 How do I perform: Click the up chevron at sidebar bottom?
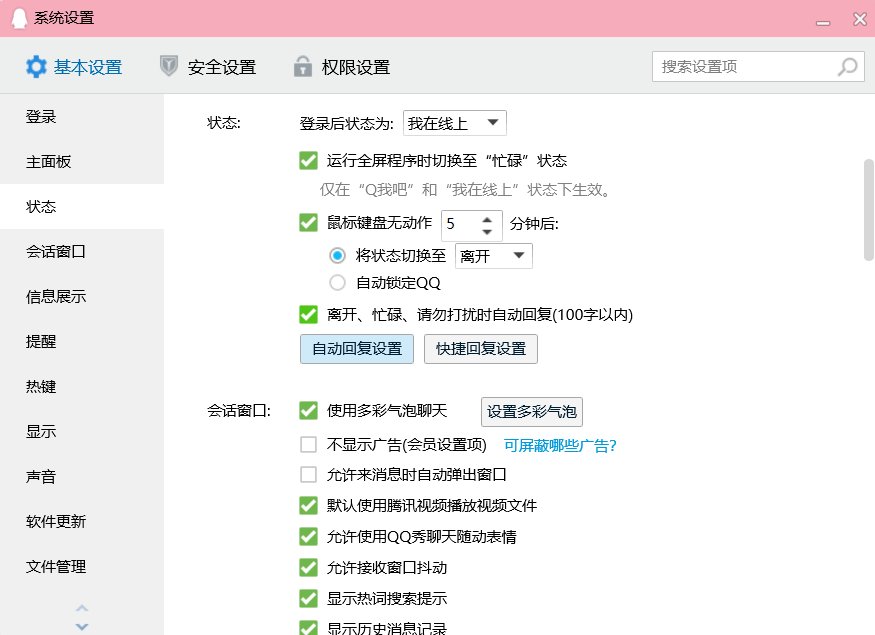coord(82,608)
